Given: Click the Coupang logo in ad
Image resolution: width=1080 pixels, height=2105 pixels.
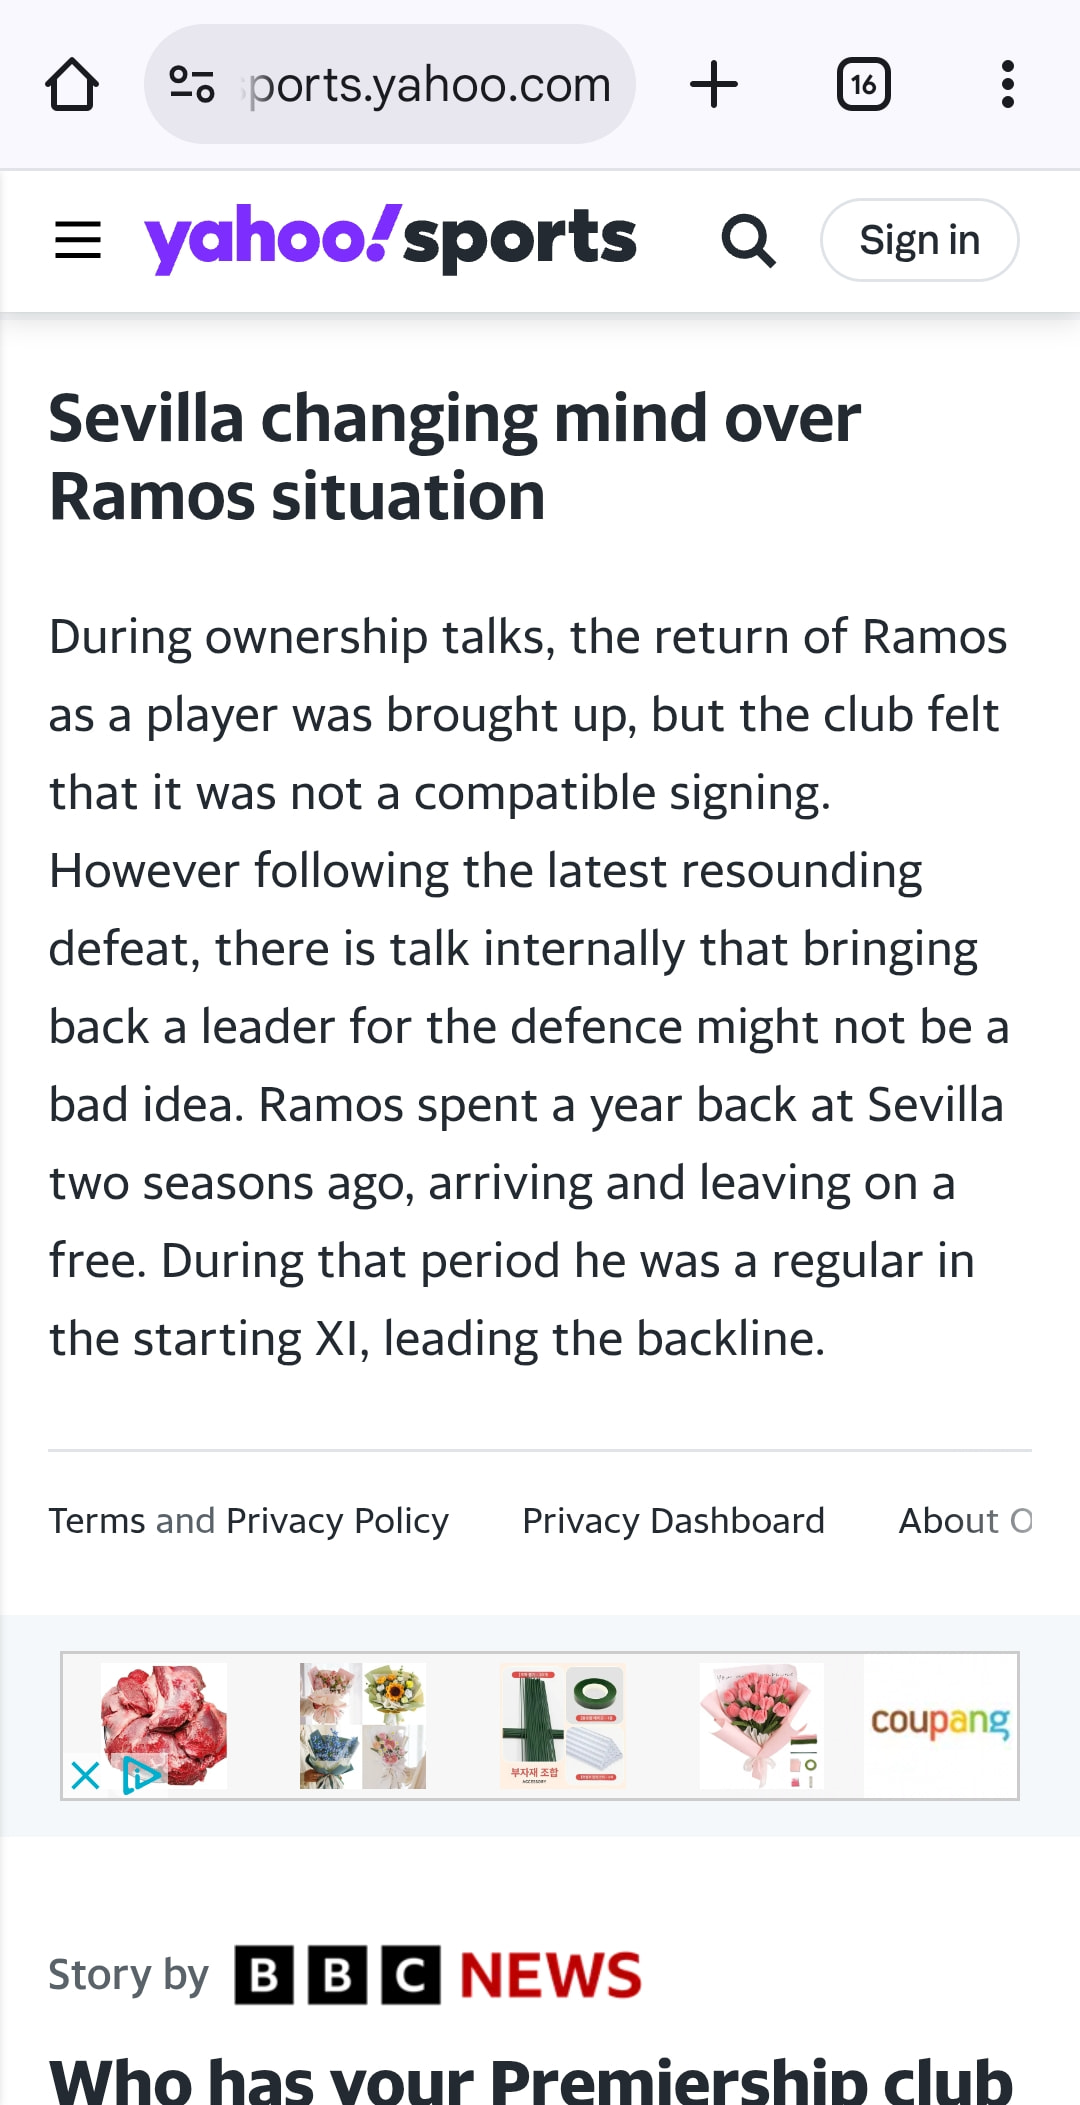Looking at the screenshot, I should tap(940, 1722).
